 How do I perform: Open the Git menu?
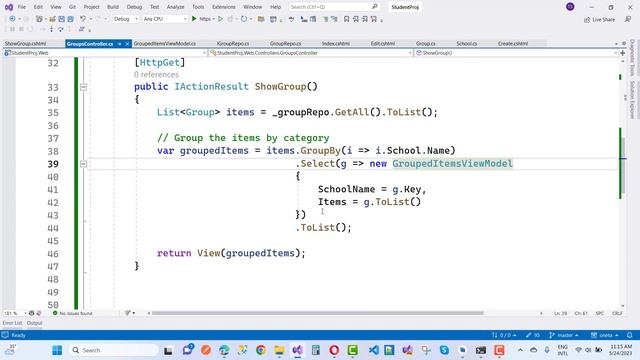[x=72, y=7]
